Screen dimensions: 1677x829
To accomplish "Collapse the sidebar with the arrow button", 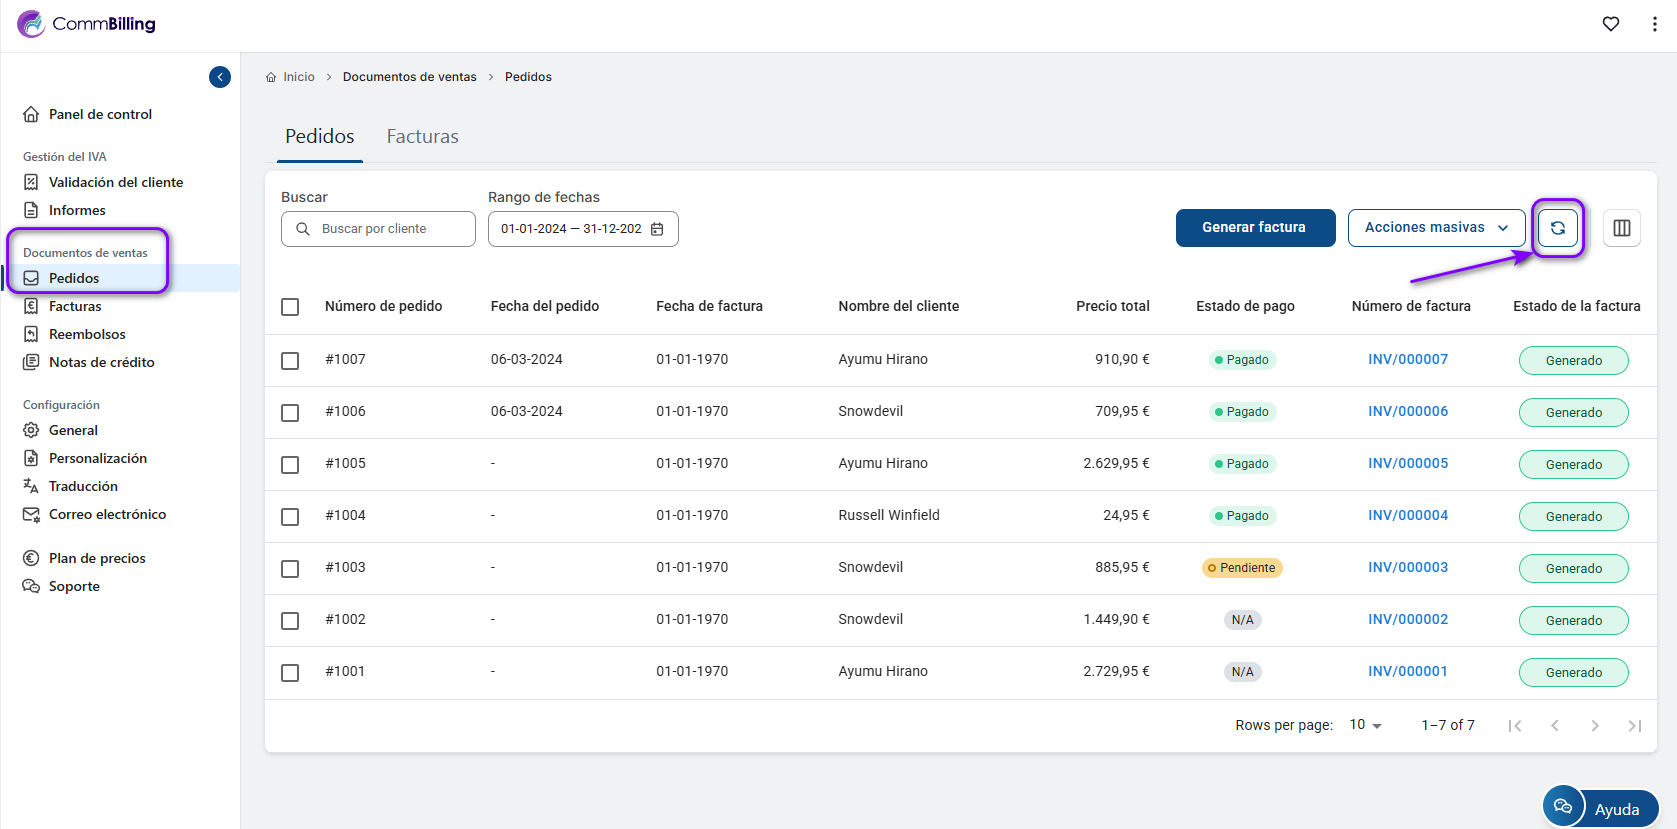I will [220, 77].
